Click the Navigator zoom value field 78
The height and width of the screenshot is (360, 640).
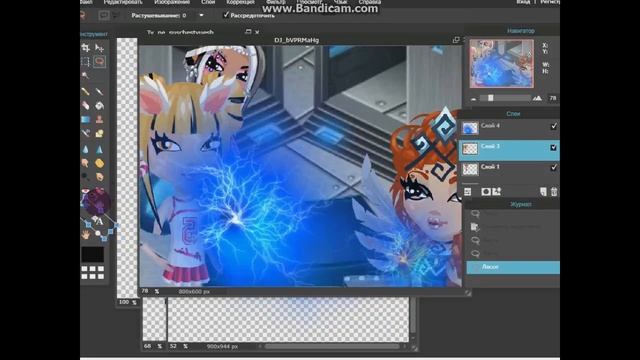click(553, 98)
